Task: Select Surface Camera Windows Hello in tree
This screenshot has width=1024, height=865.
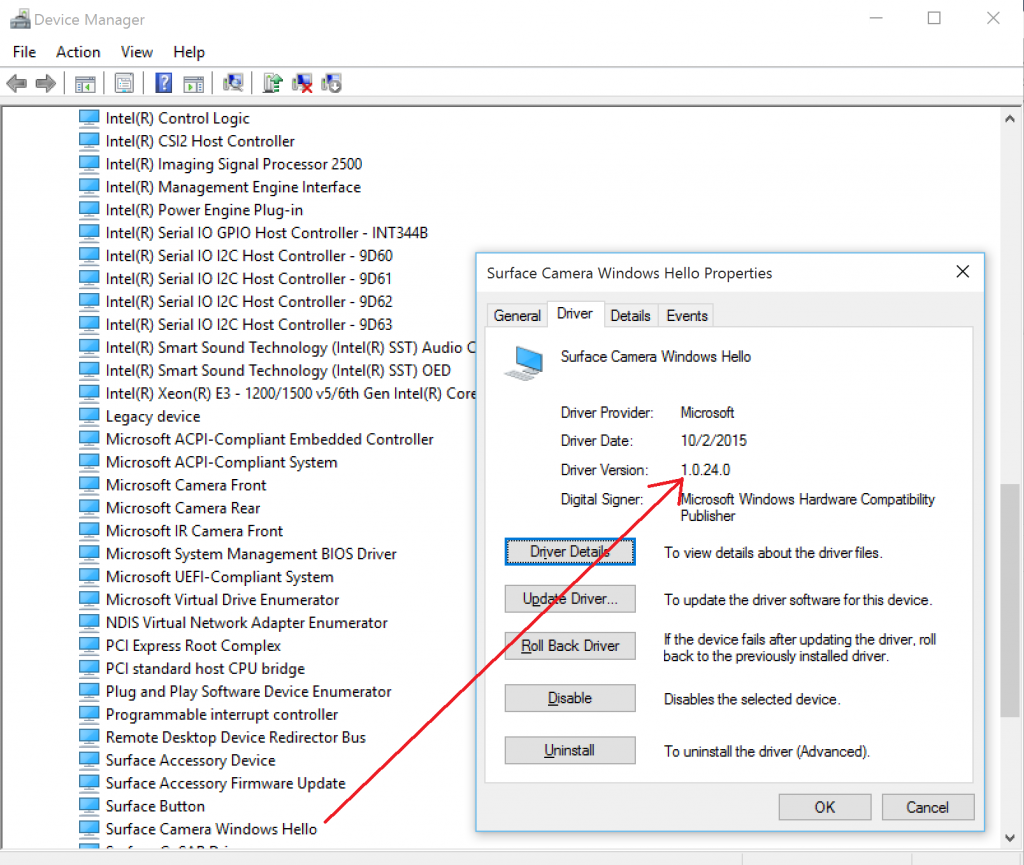Action: coord(210,829)
